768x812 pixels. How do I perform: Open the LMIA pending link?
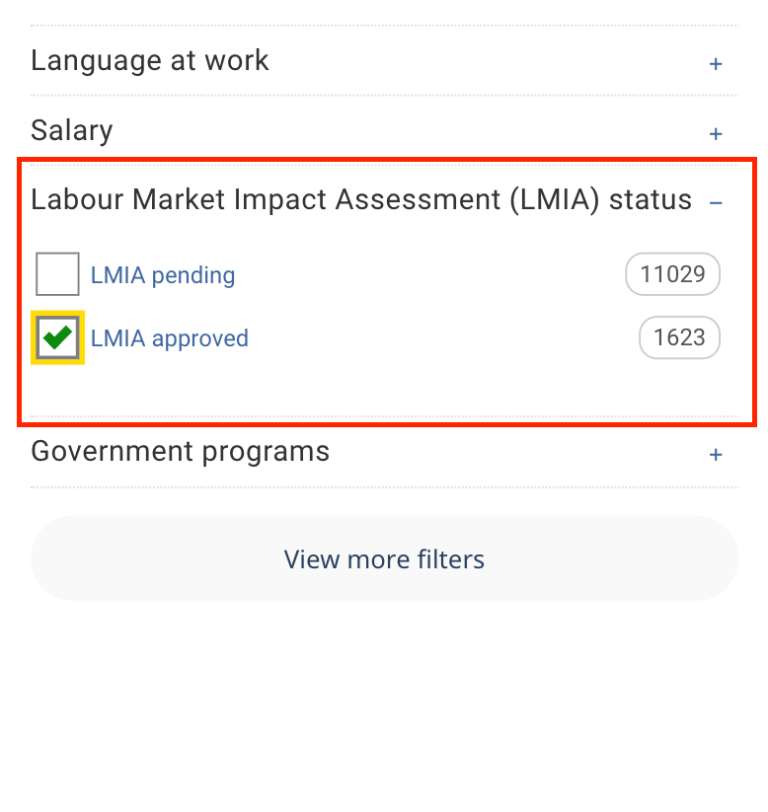[x=163, y=274]
